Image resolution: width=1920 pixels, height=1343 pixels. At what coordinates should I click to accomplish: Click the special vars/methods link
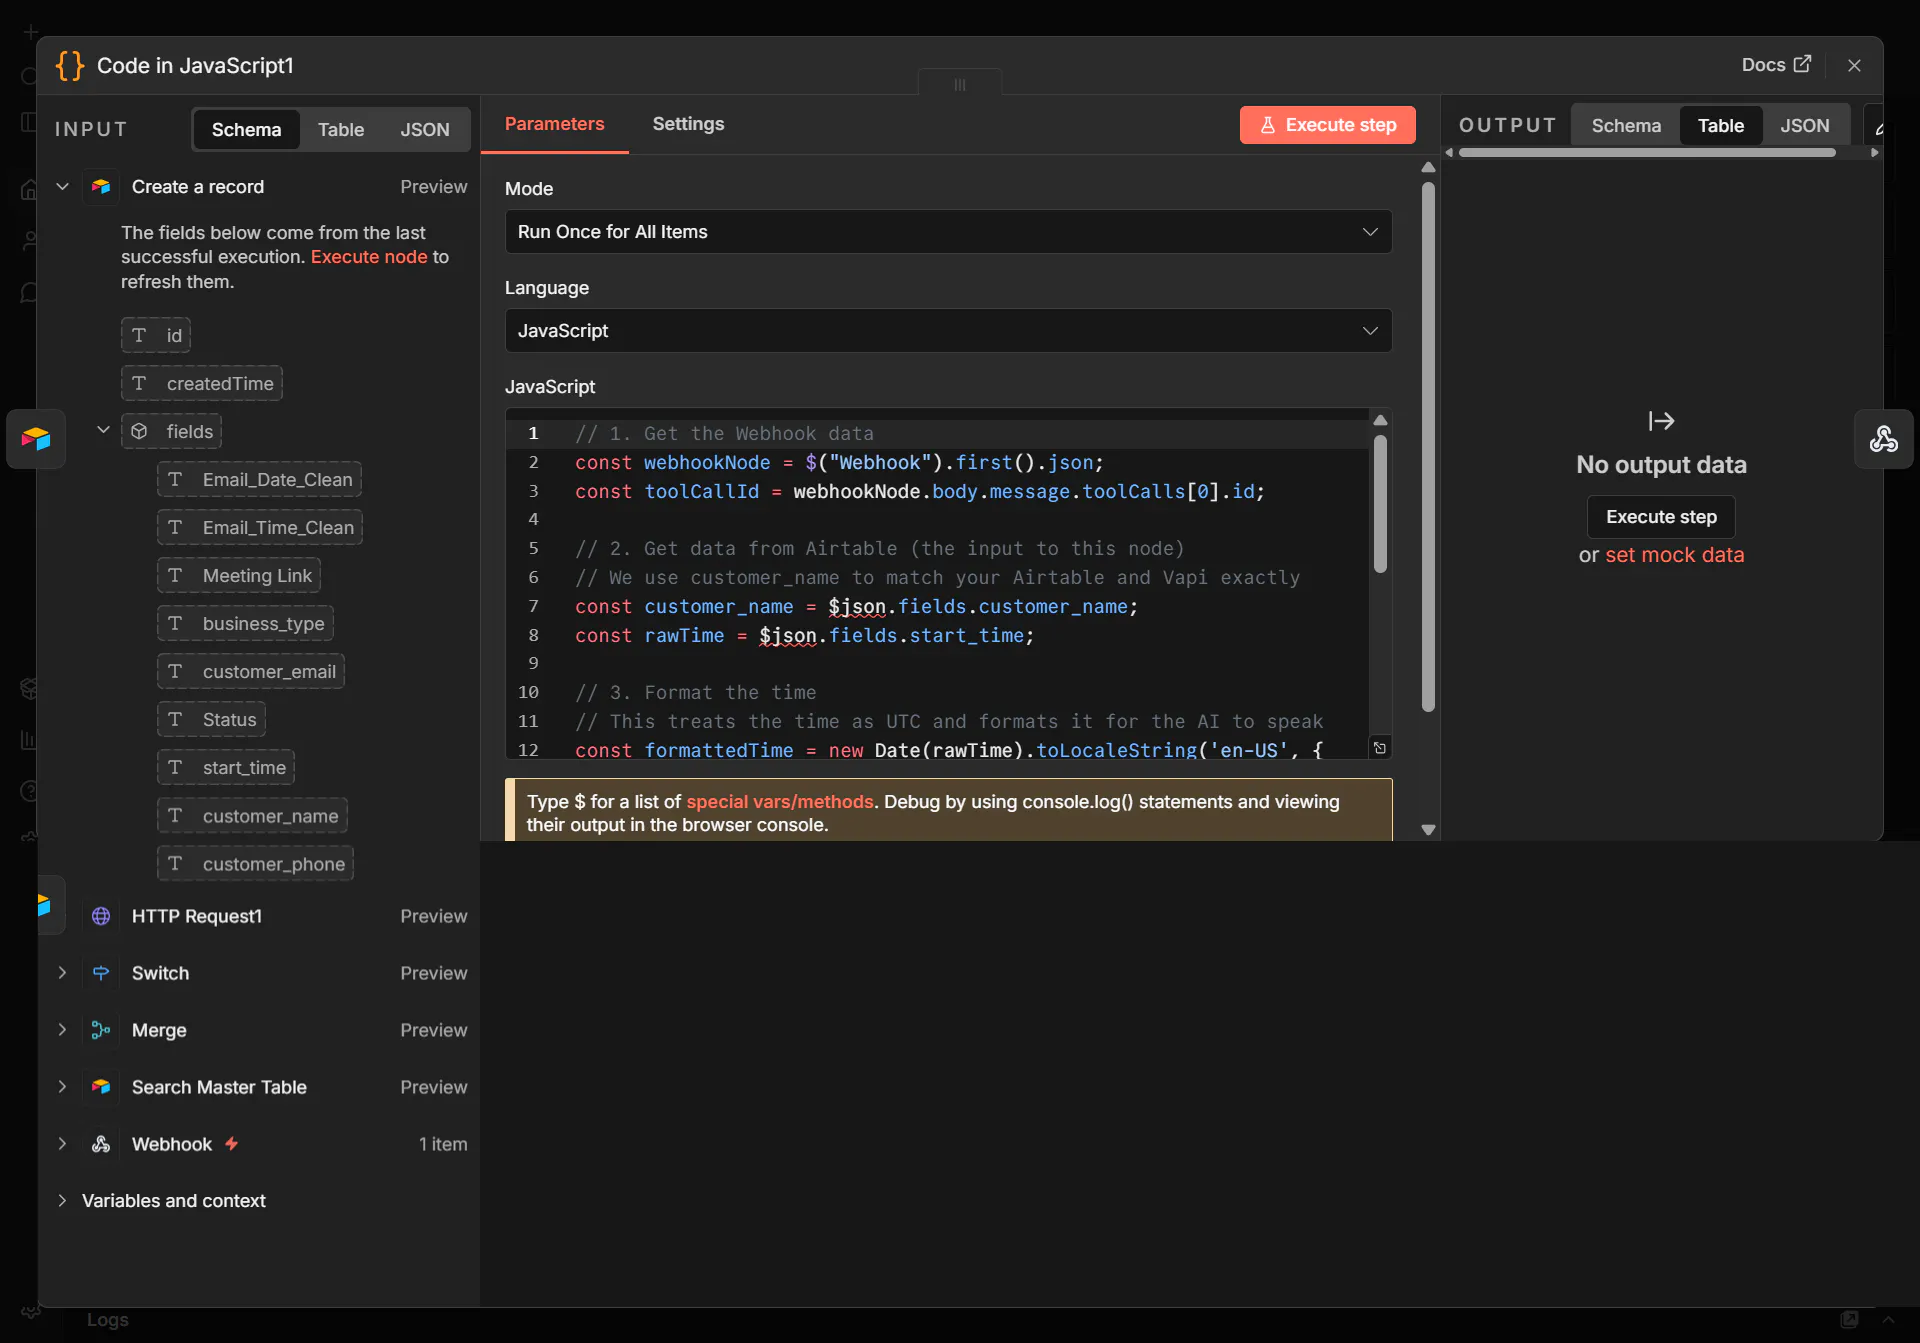click(779, 801)
